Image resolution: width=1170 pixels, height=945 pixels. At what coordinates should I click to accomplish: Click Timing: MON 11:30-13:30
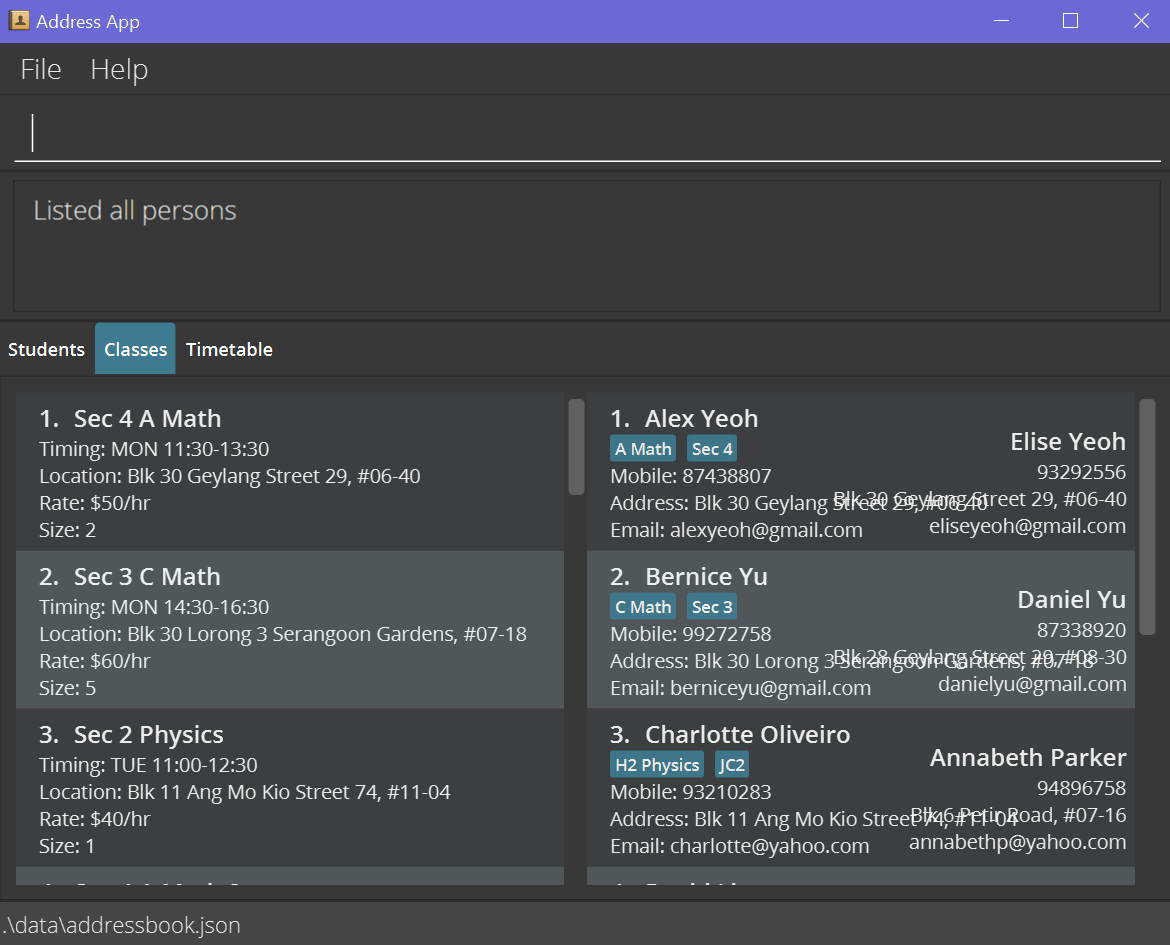tap(154, 449)
